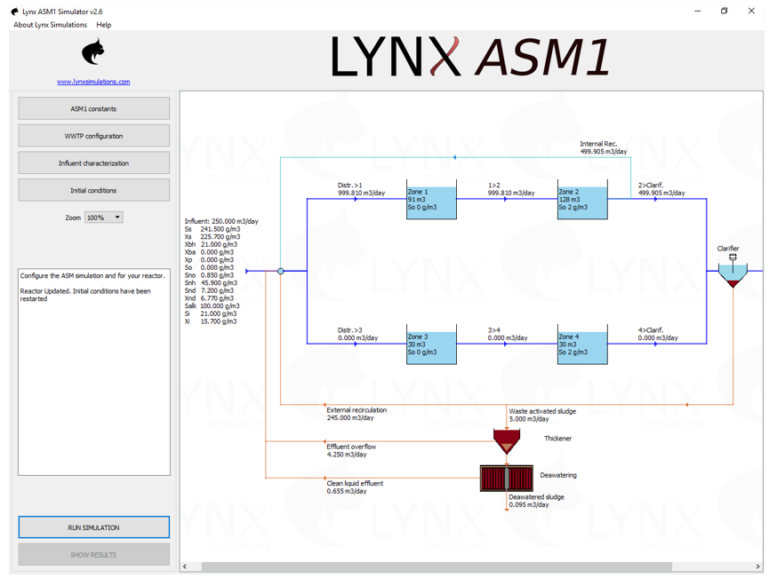
Task: Click the scrollbar right arrow
Action: [758, 566]
